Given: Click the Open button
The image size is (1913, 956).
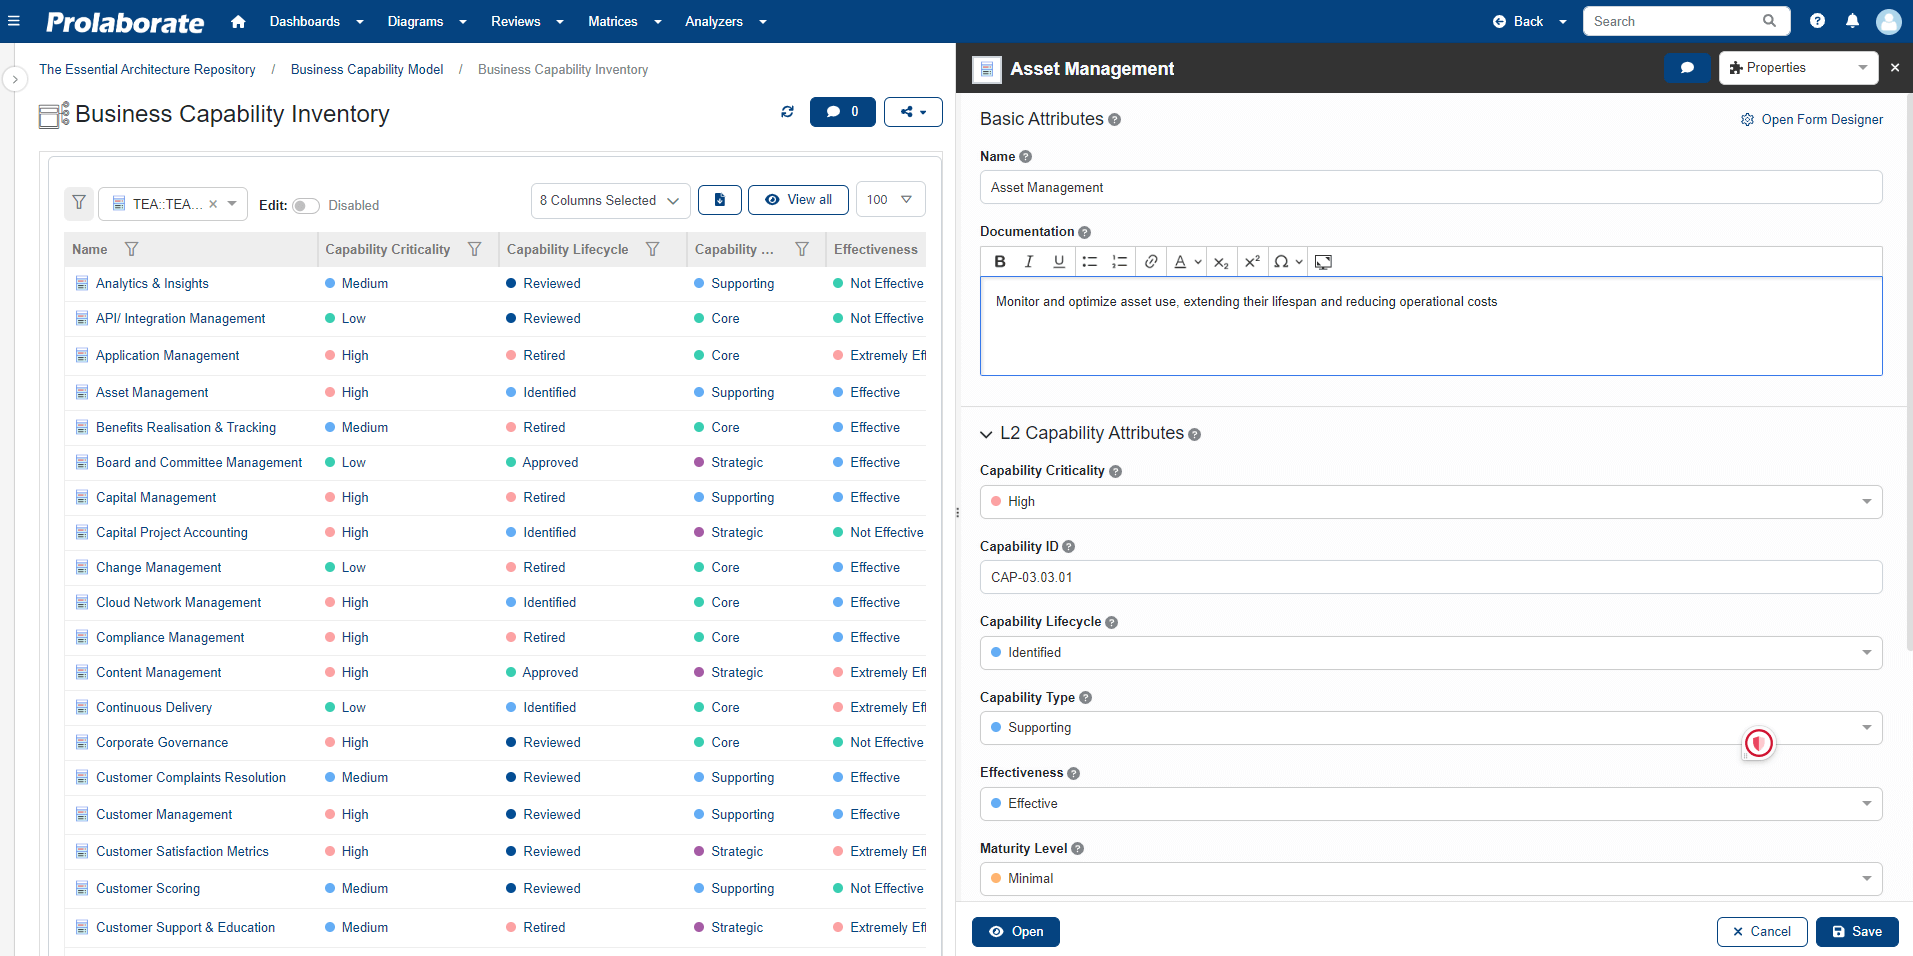Looking at the screenshot, I should tap(1015, 932).
